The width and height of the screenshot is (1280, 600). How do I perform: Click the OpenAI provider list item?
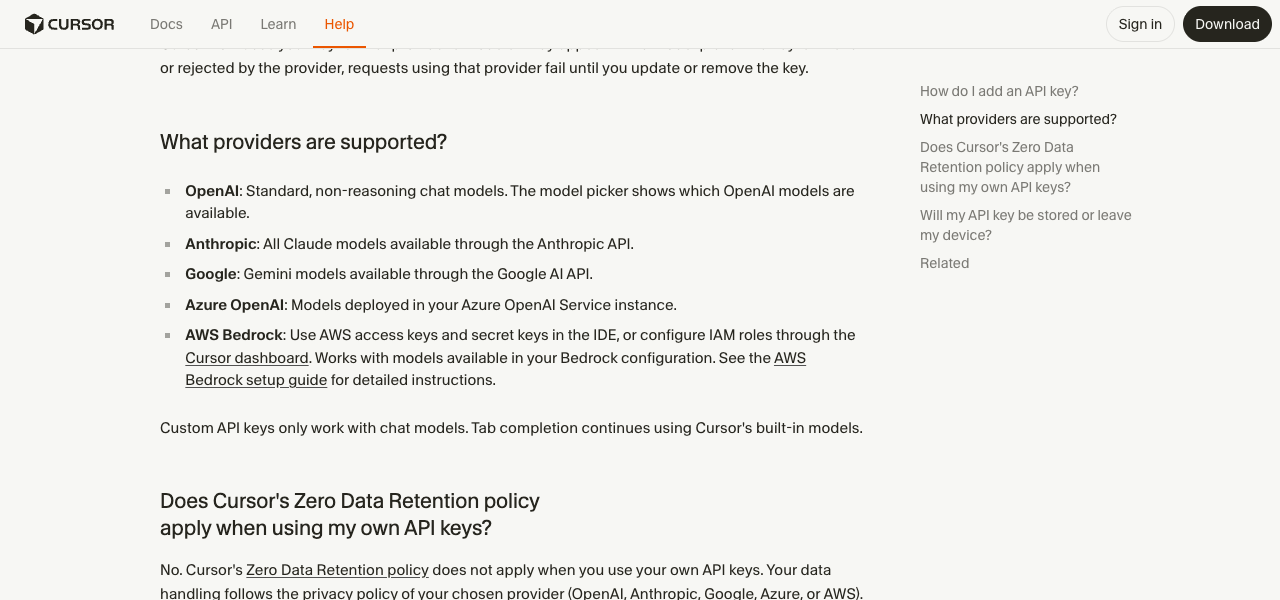pos(520,202)
